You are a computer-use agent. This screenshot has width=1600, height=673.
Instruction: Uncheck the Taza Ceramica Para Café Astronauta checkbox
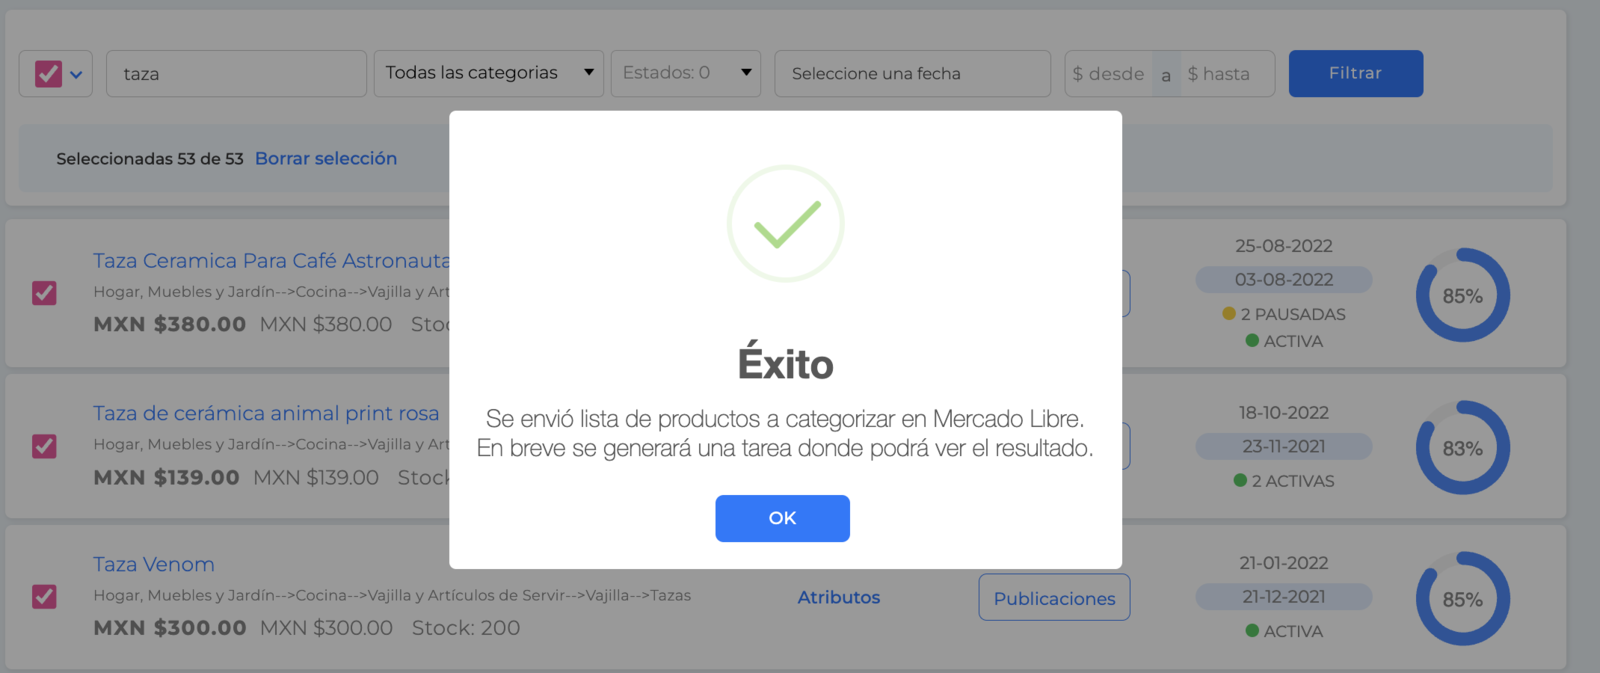coord(44,293)
